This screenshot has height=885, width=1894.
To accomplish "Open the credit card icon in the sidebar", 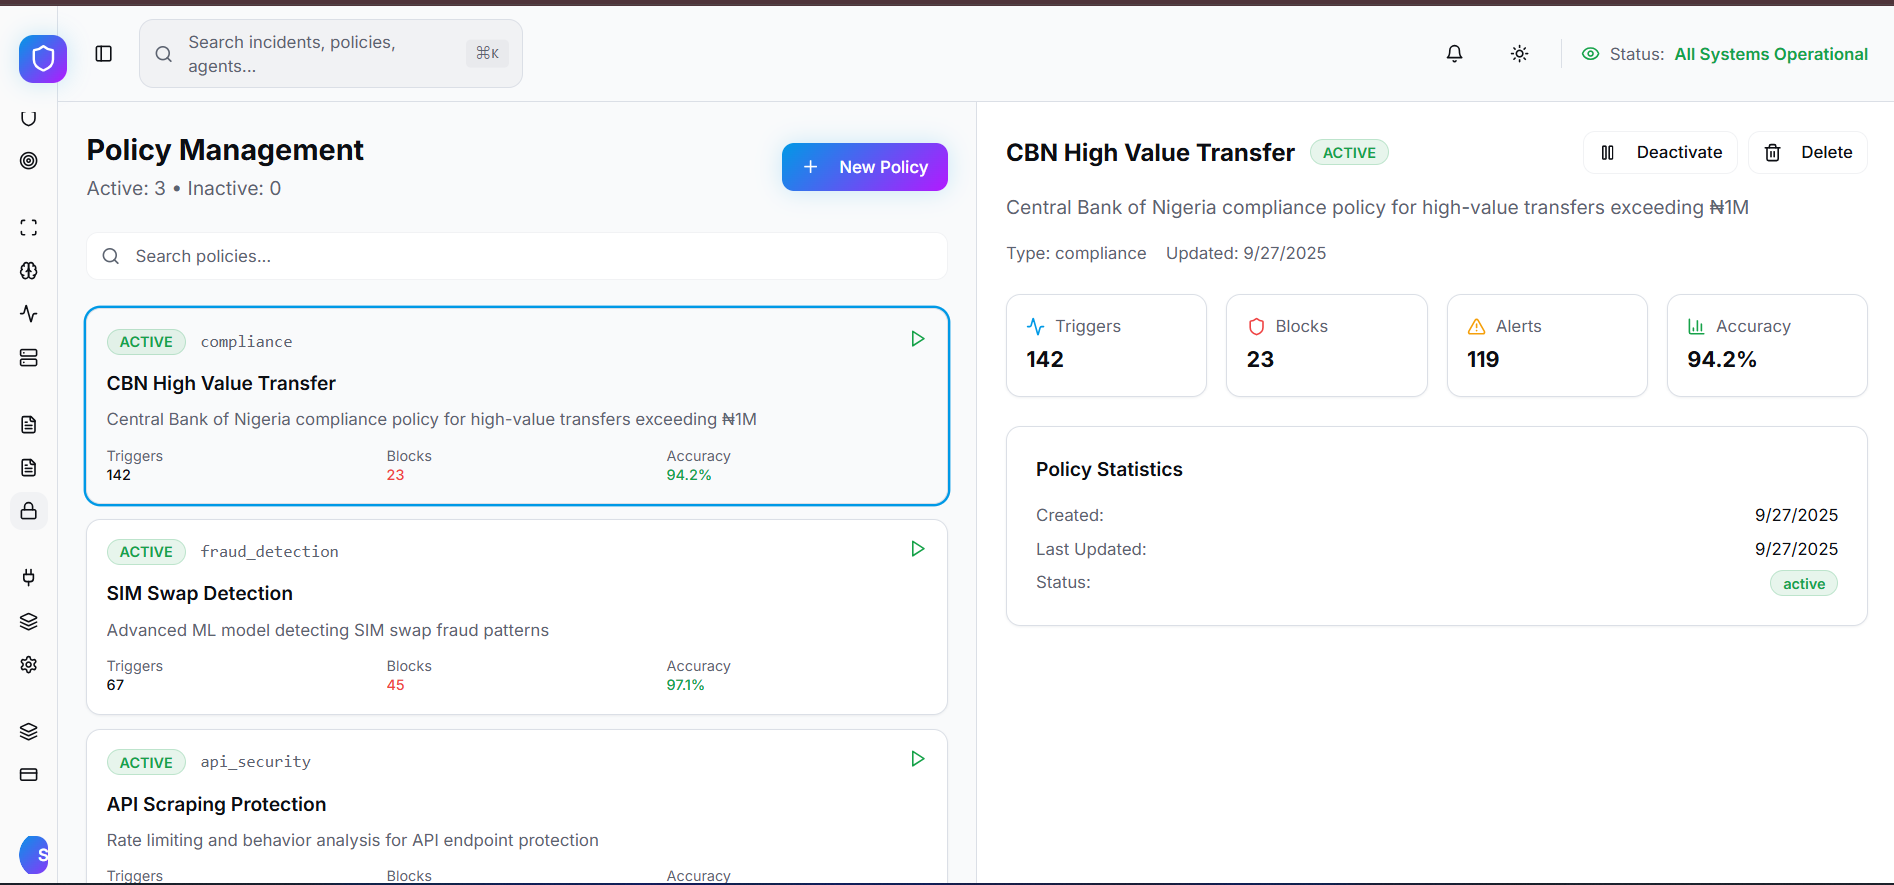I will click(29, 775).
